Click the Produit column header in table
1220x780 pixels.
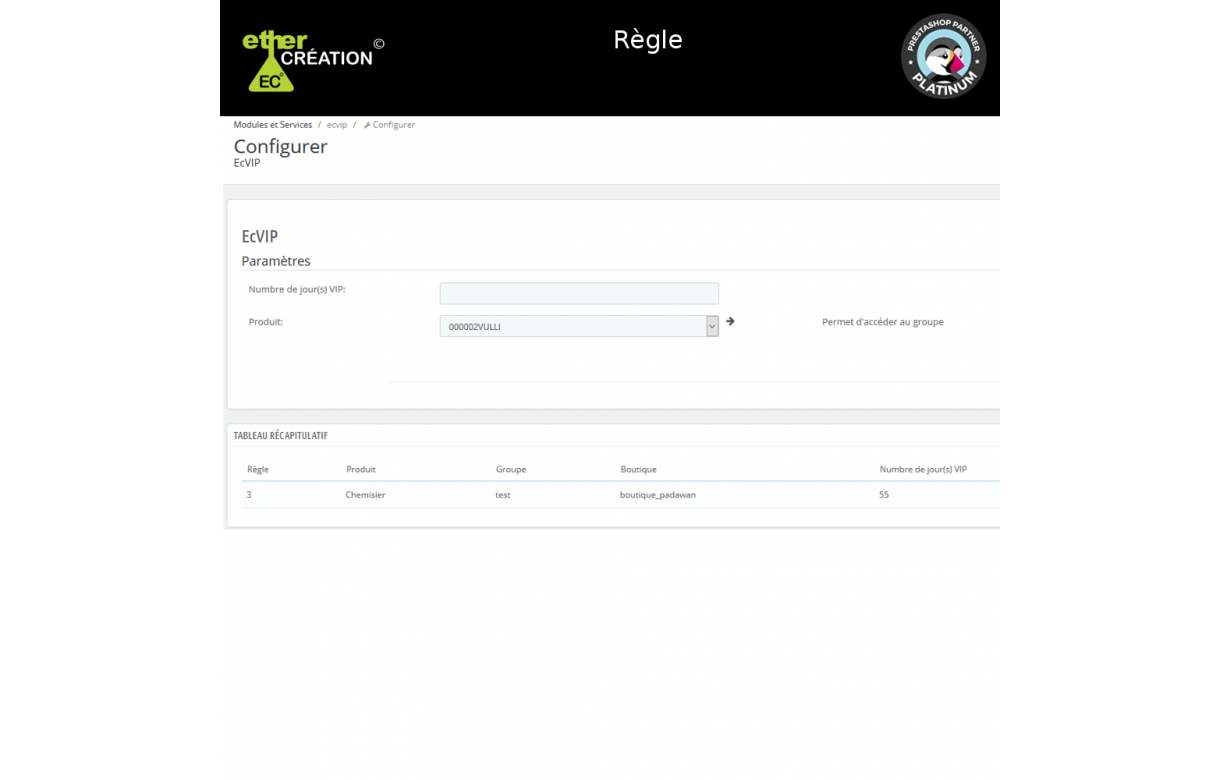(x=361, y=469)
